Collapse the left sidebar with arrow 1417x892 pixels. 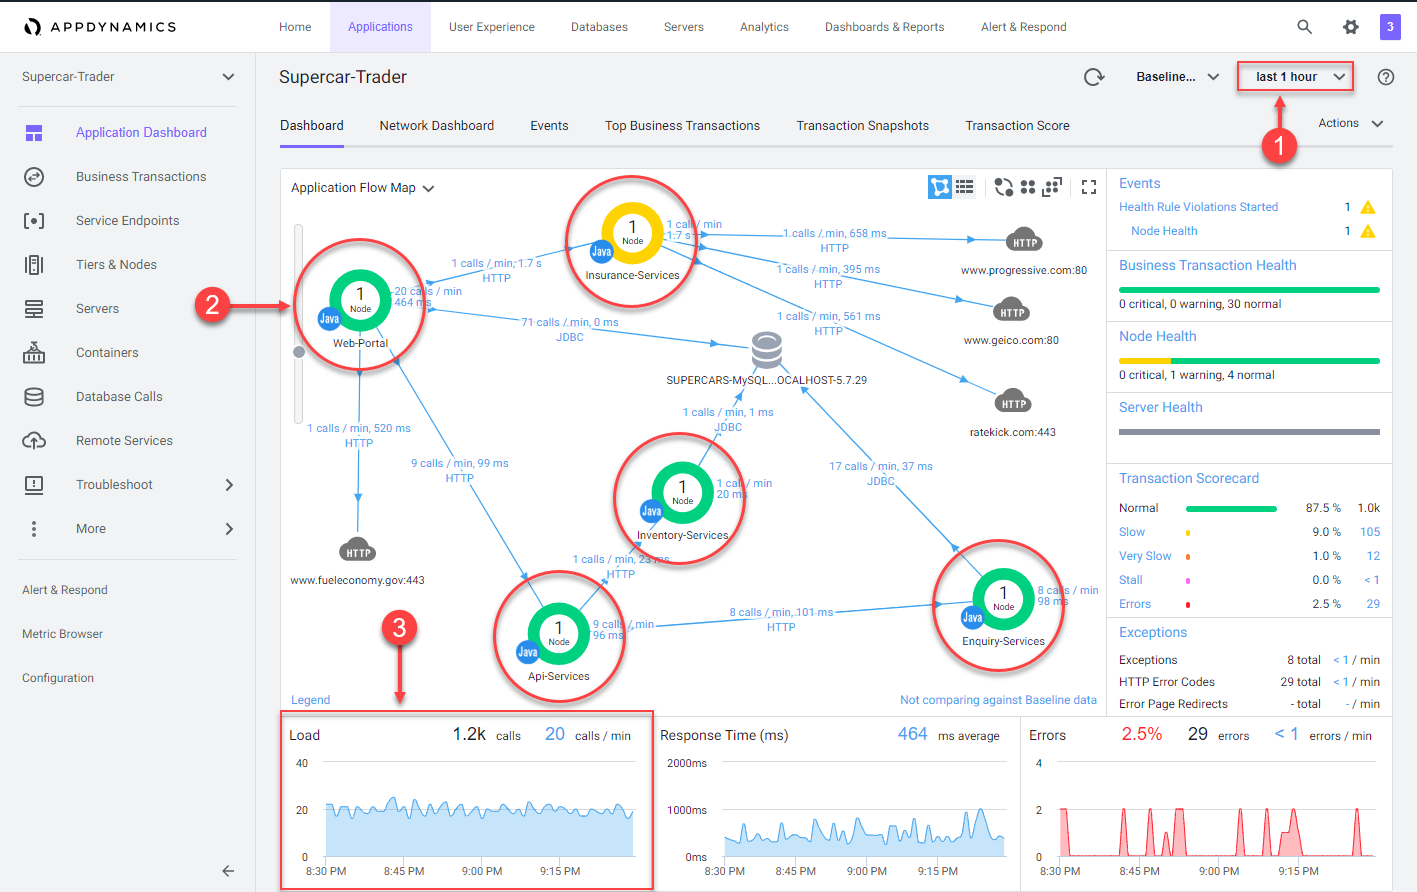(x=228, y=871)
